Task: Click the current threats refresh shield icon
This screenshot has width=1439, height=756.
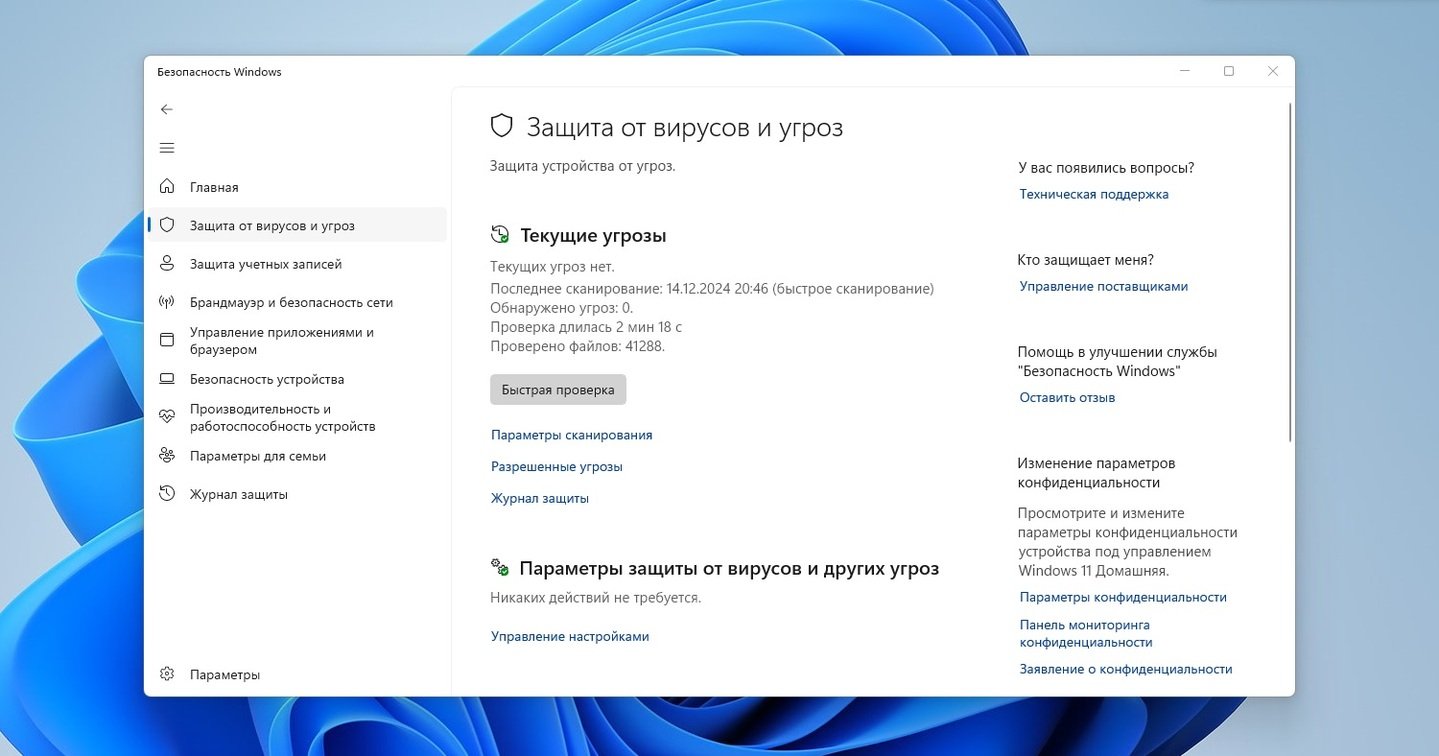Action: tap(500, 235)
